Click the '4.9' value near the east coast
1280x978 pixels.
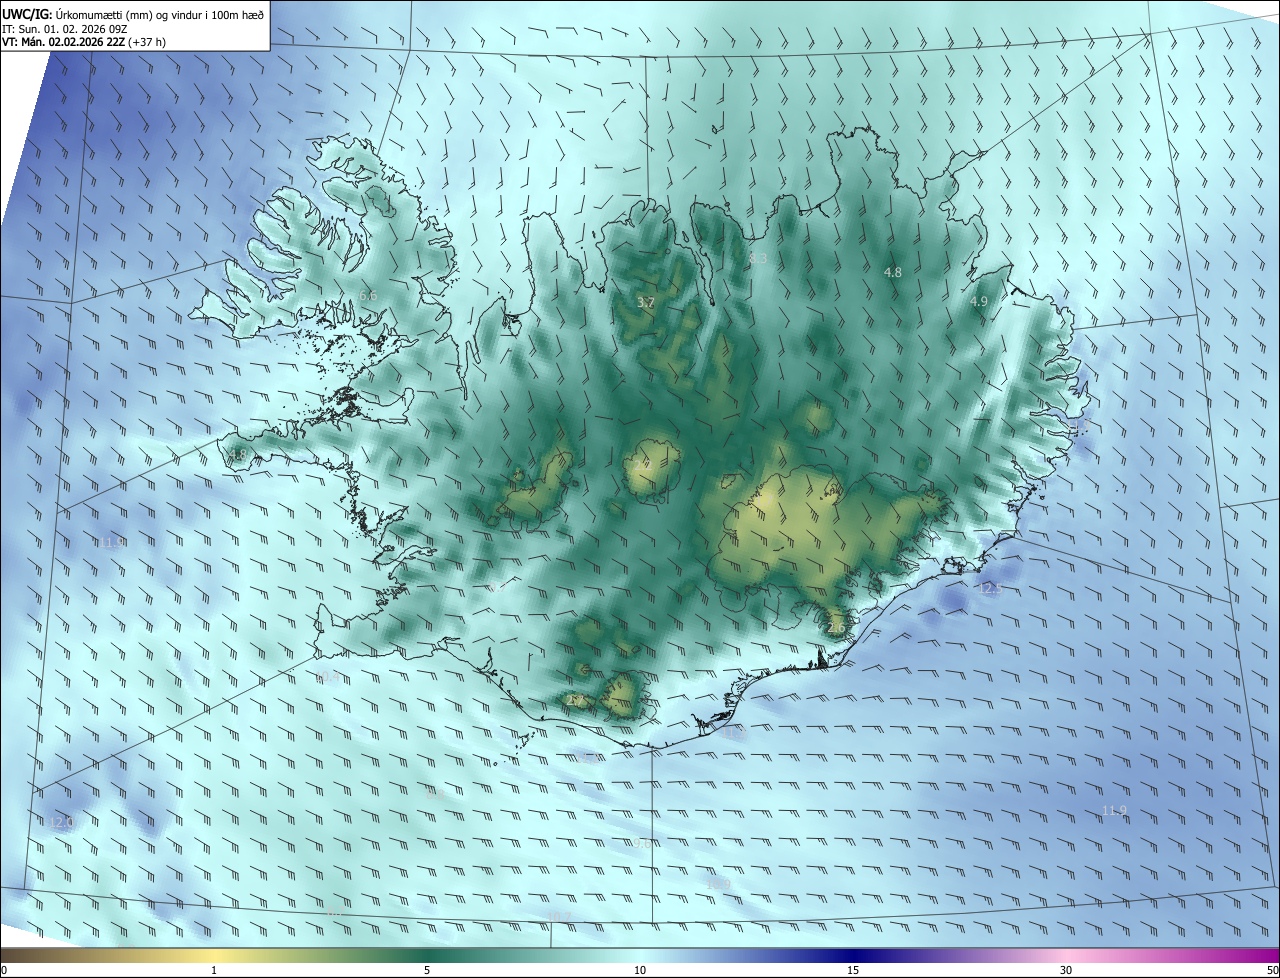979,301
